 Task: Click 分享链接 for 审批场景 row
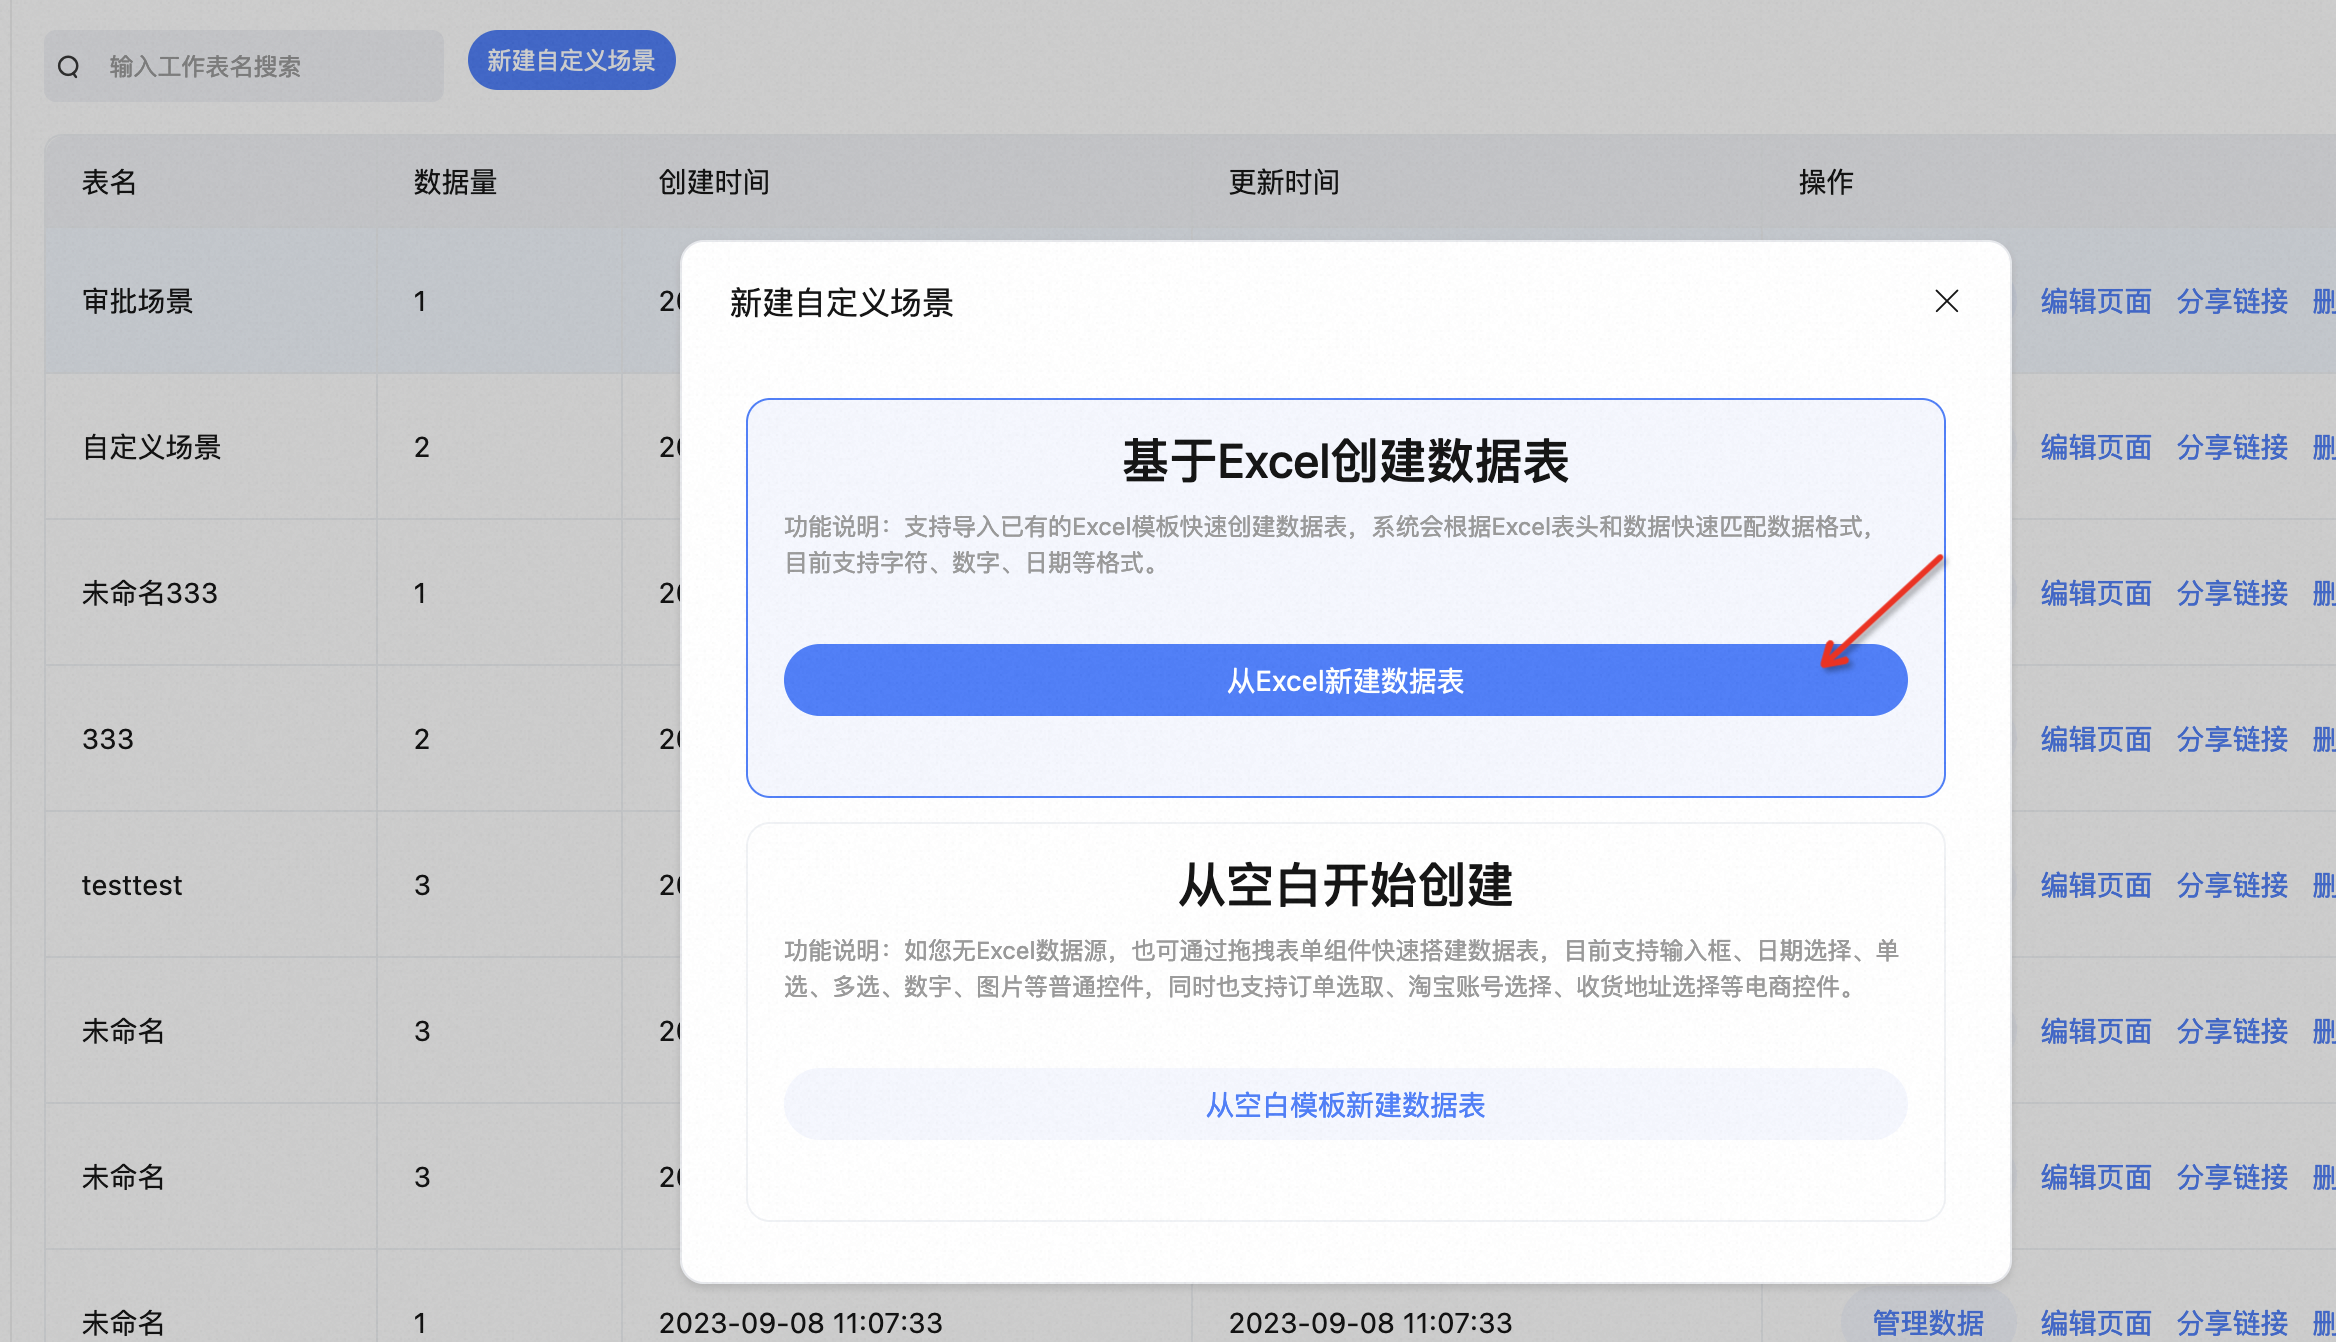pos(2232,301)
